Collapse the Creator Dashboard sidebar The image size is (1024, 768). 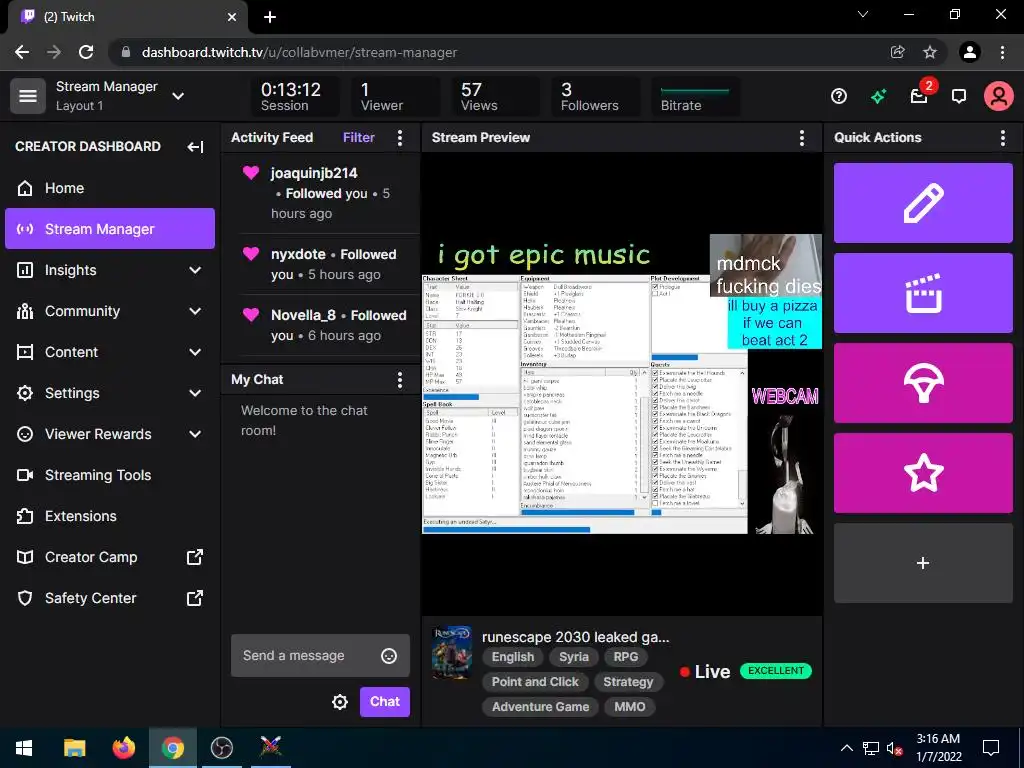[195, 146]
